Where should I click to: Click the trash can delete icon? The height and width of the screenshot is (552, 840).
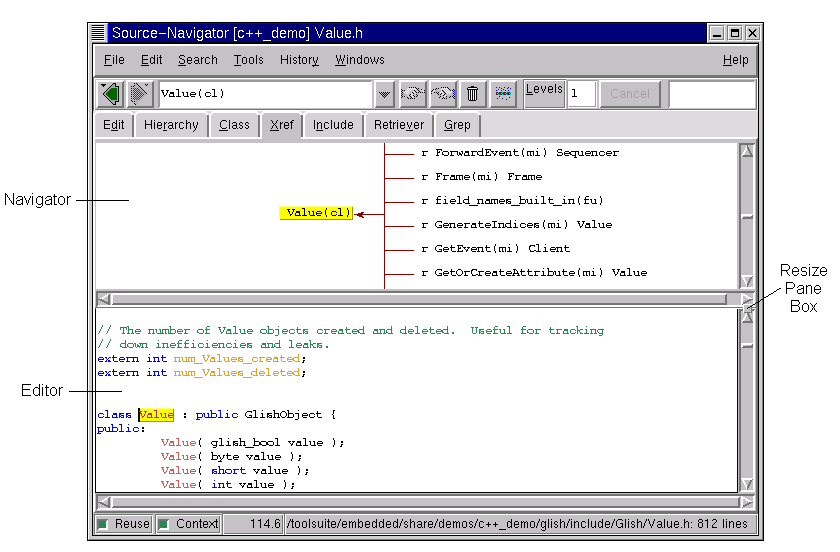point(472,94)
